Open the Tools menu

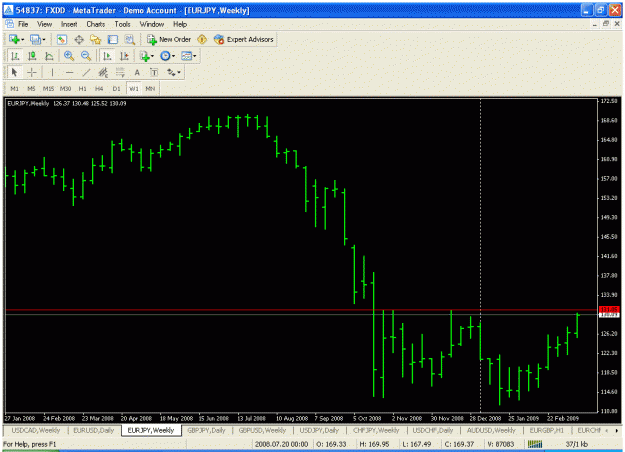[x=122, y=24]
